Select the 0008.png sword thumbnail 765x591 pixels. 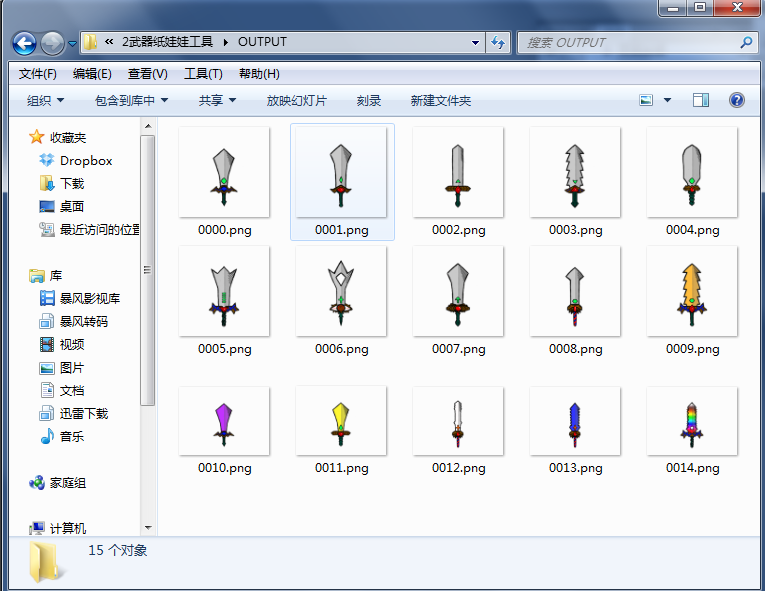(575, 291)
